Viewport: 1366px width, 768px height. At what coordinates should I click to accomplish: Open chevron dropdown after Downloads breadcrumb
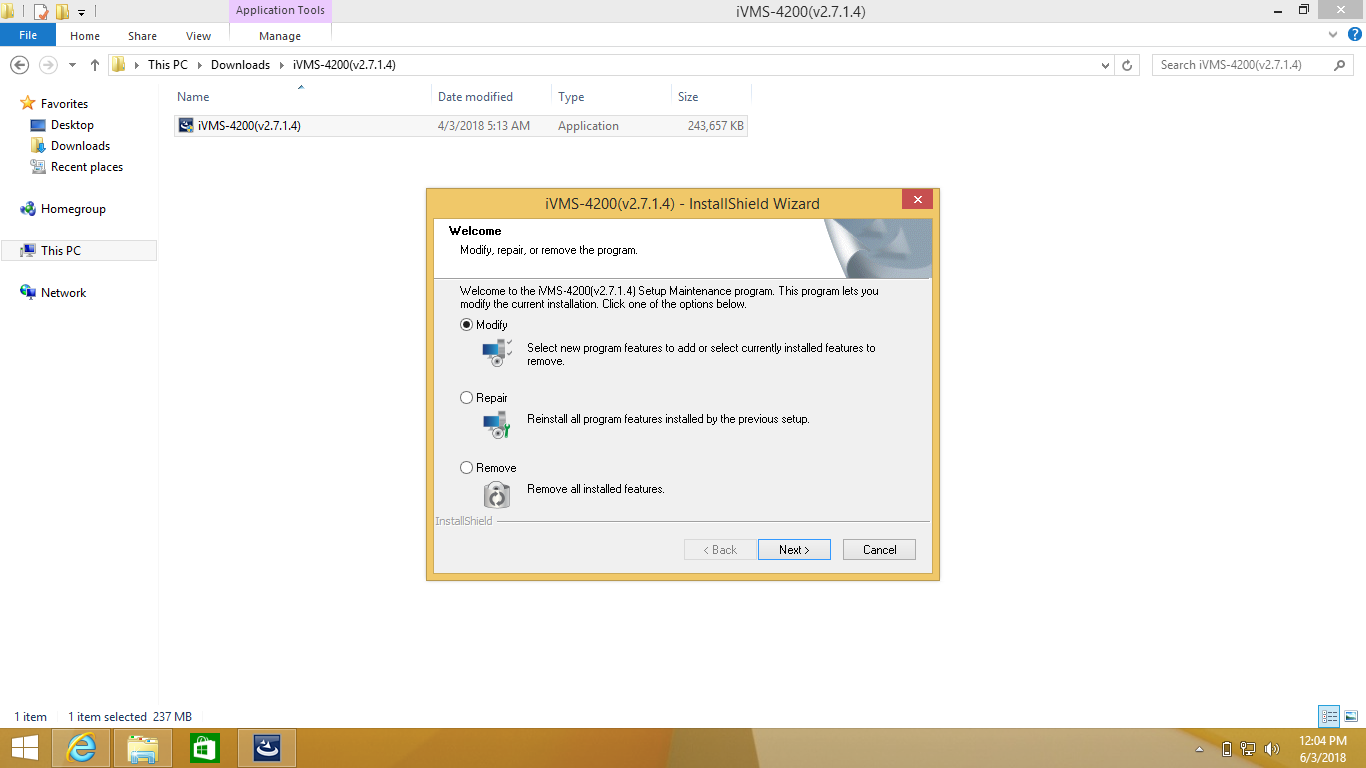[282, 65]
